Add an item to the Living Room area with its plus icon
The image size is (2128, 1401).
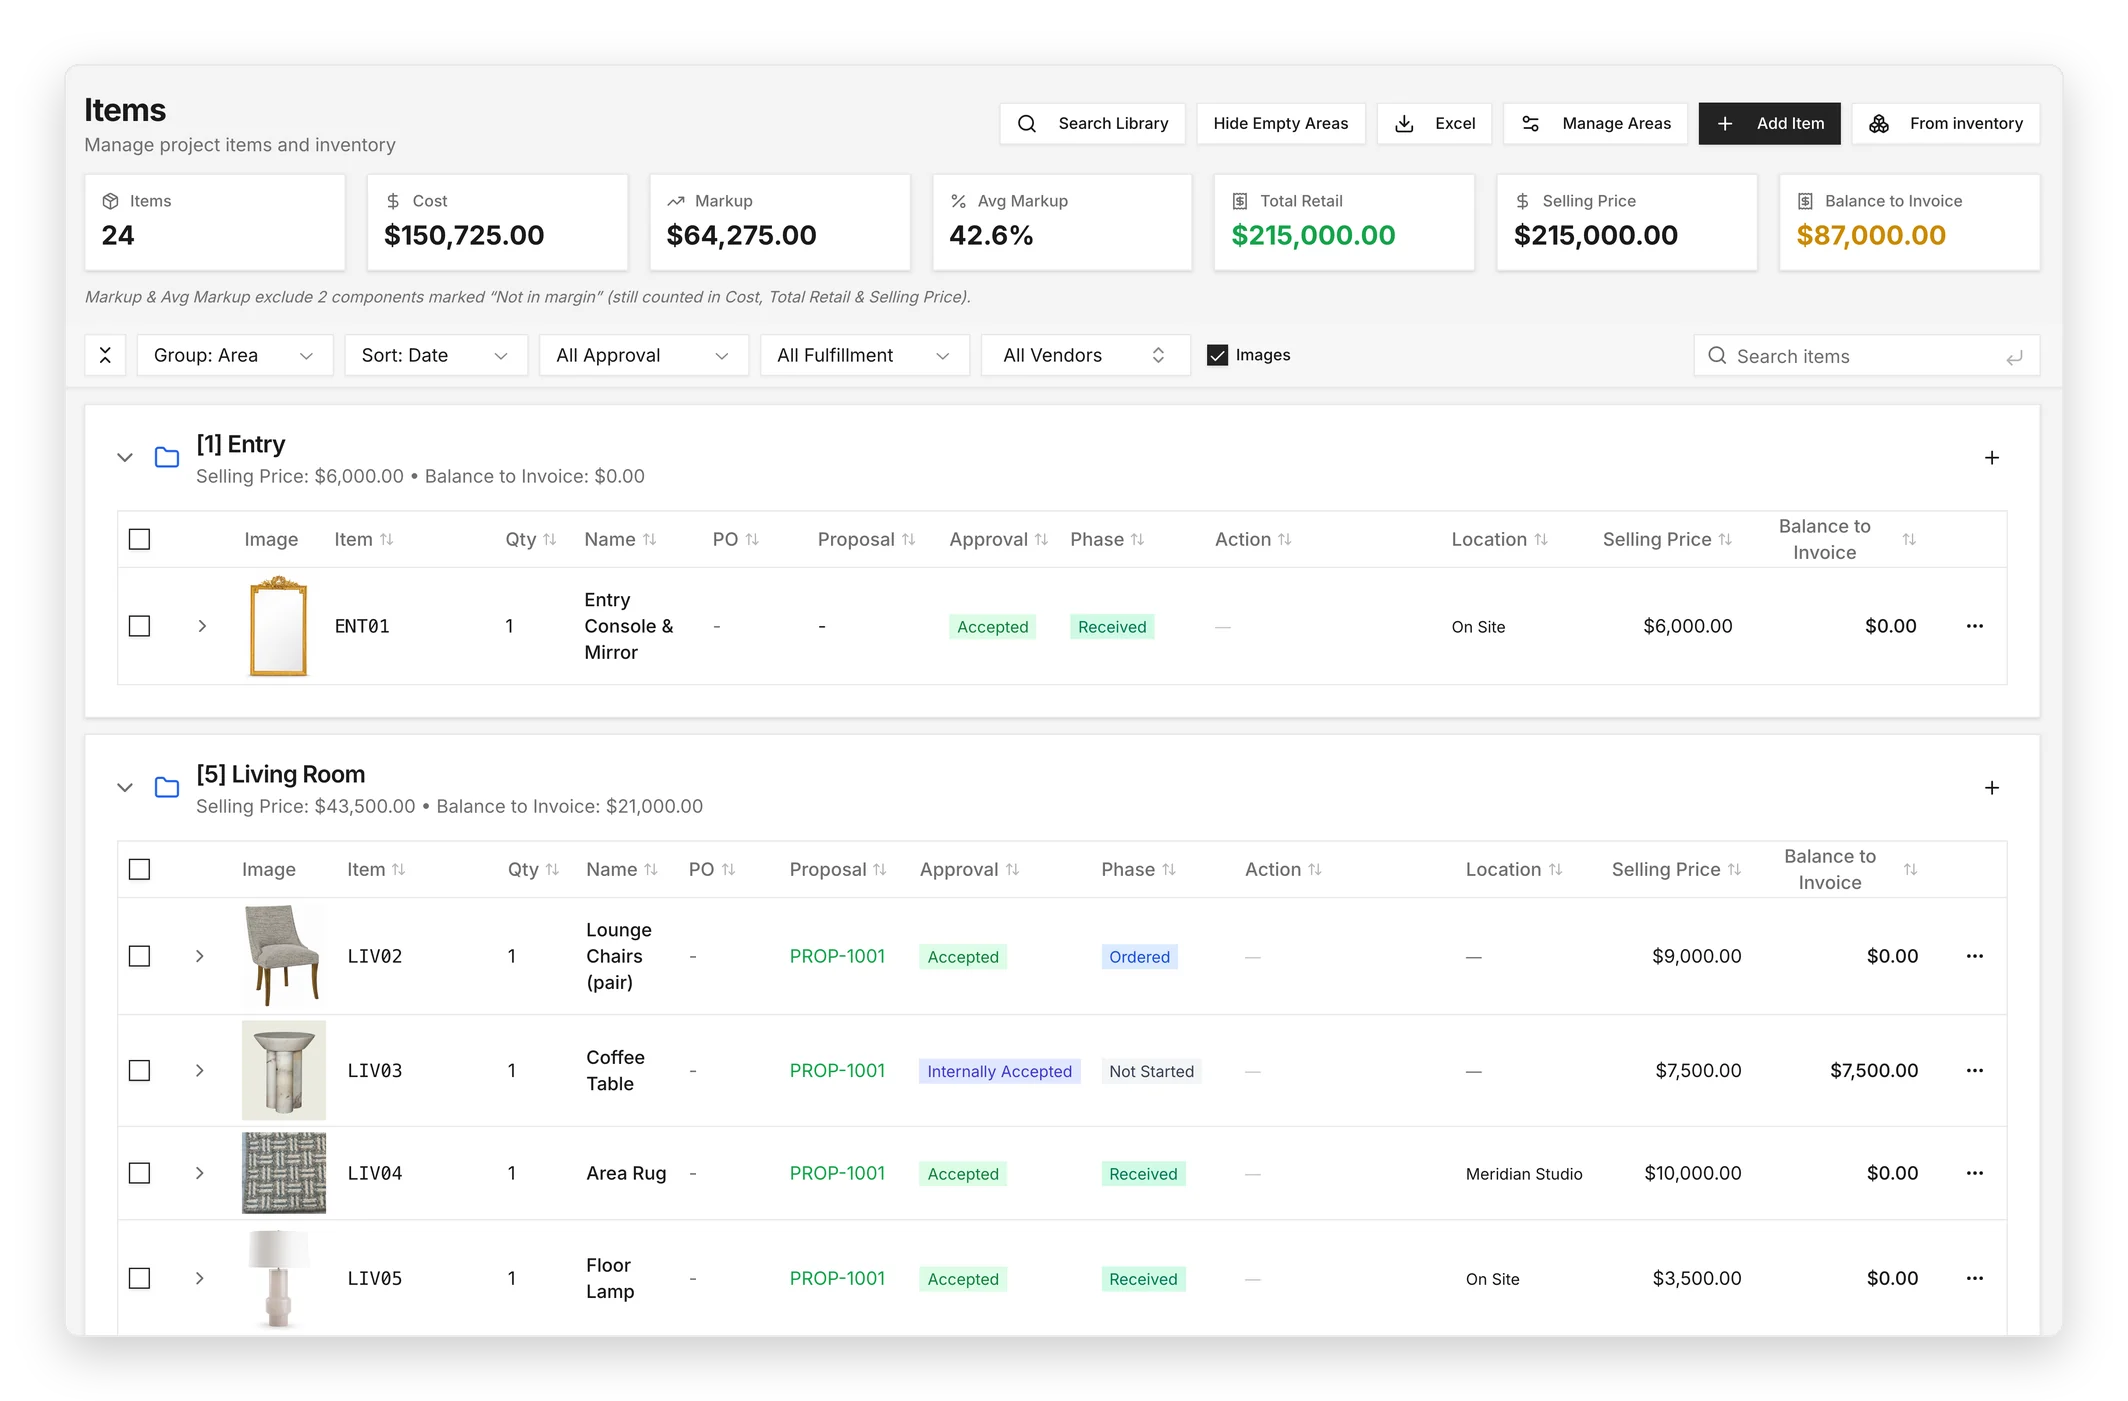[x=1991, y=787]
